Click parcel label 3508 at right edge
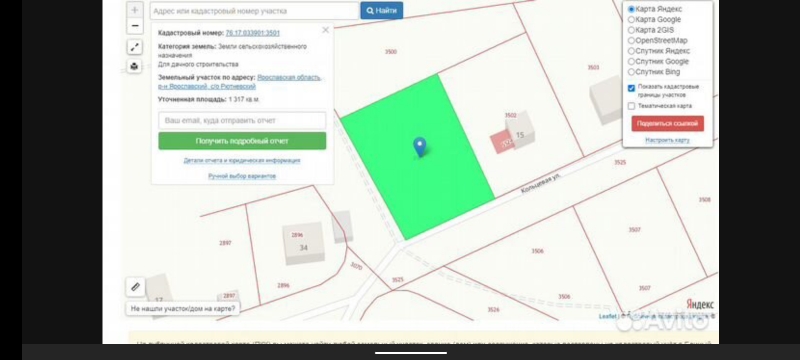 (x=705, y=200)
